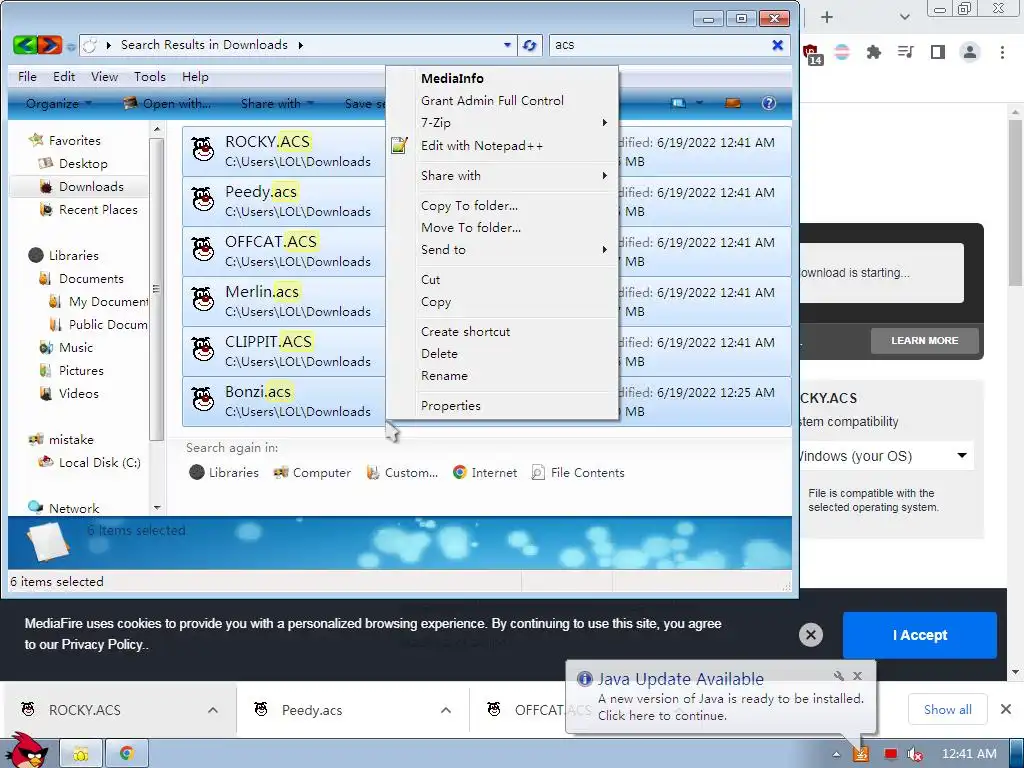Toggle Chrome side panel icon
This screenshot has height=768, width=1024.
click(938, 52)
